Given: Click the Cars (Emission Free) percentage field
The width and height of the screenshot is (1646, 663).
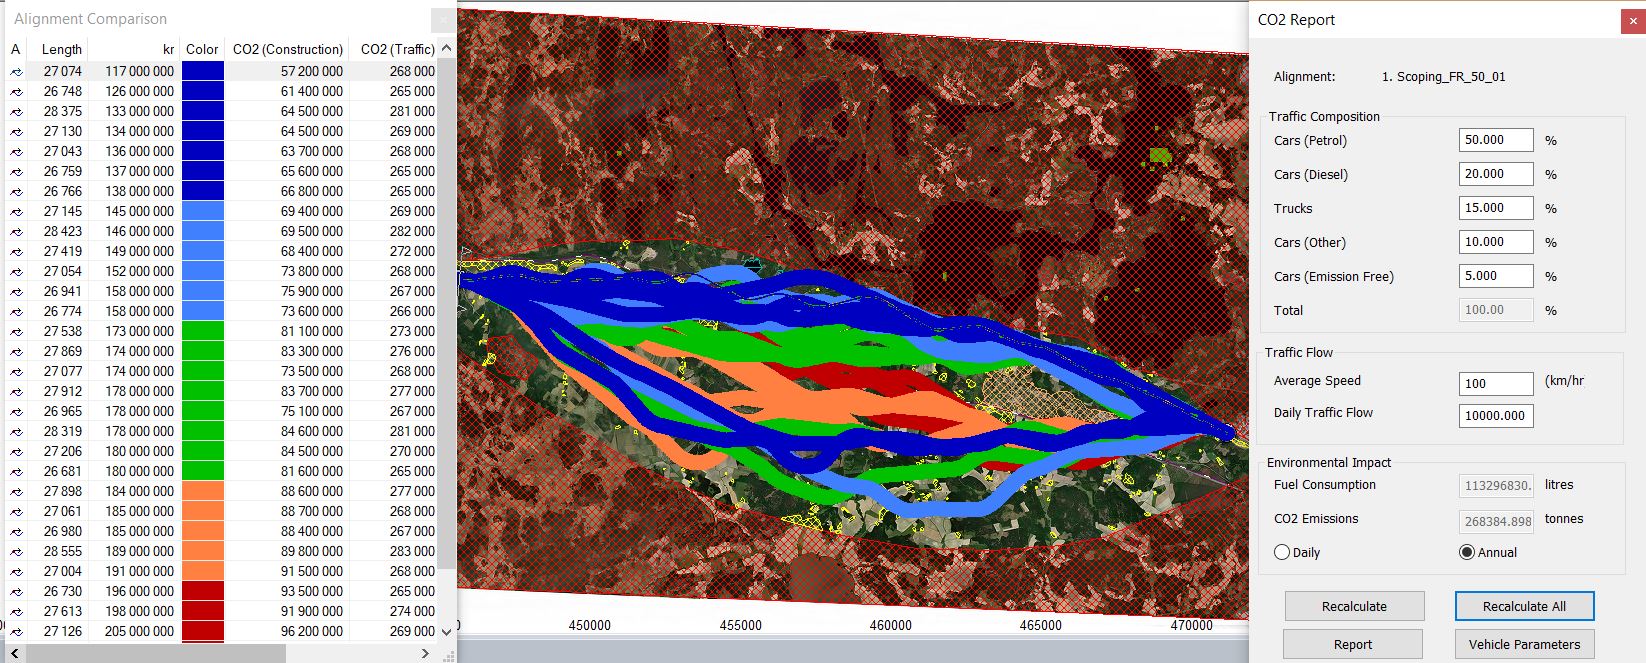Looking at the screenshot, I should pos(1496,276).
